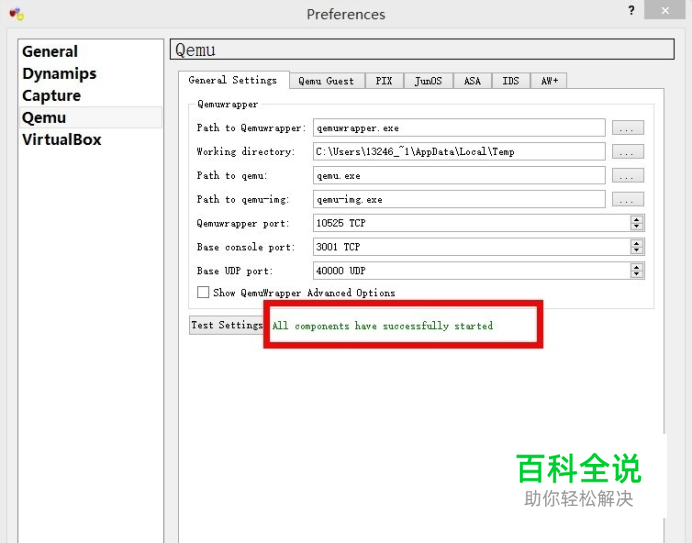Open the ASA tab
The height and width of the screenshot is (543, 692).
coord(472,81)
